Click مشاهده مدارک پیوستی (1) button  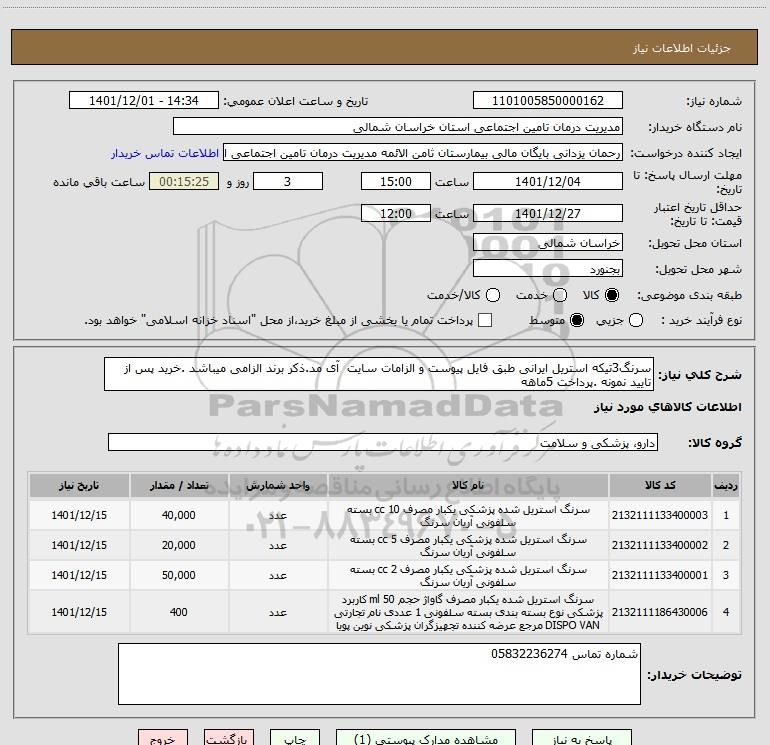tap(426, 738)
